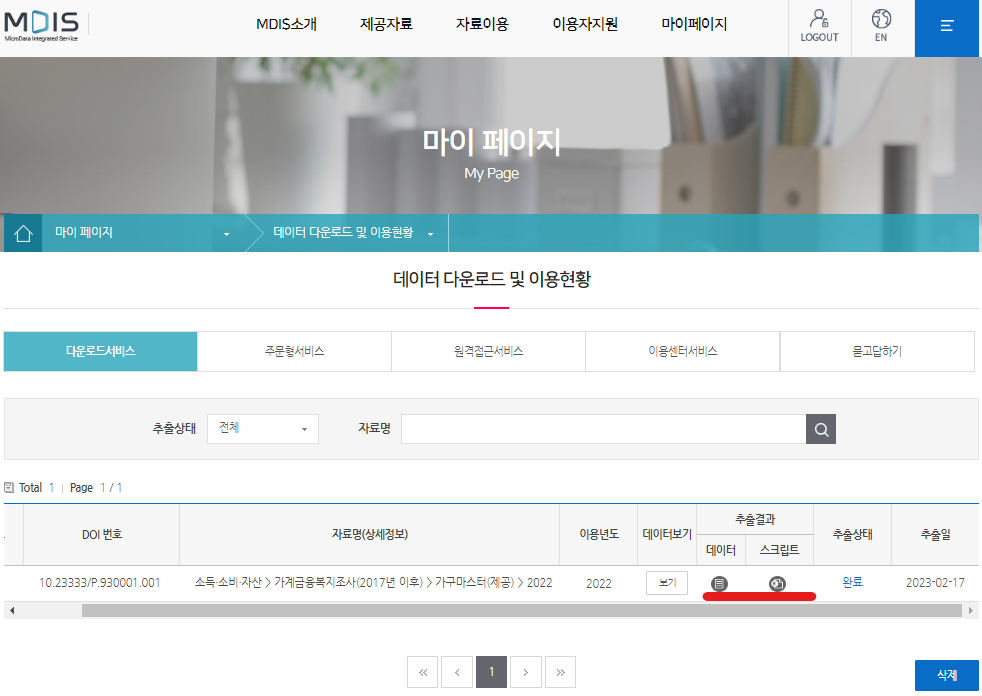Download the extracted script file icon
The height and width of the screenshot is (696, 982).
click(777, 584)
